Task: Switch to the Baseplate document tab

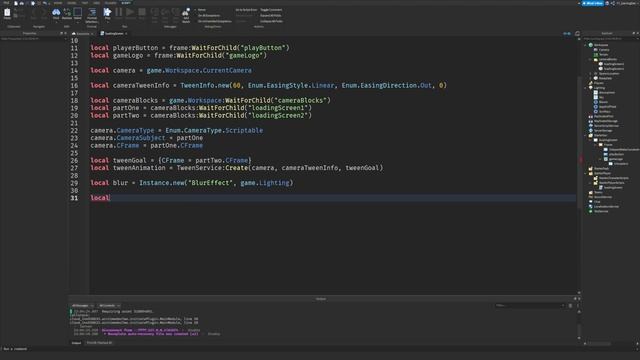Action: (x=83, y=33)
